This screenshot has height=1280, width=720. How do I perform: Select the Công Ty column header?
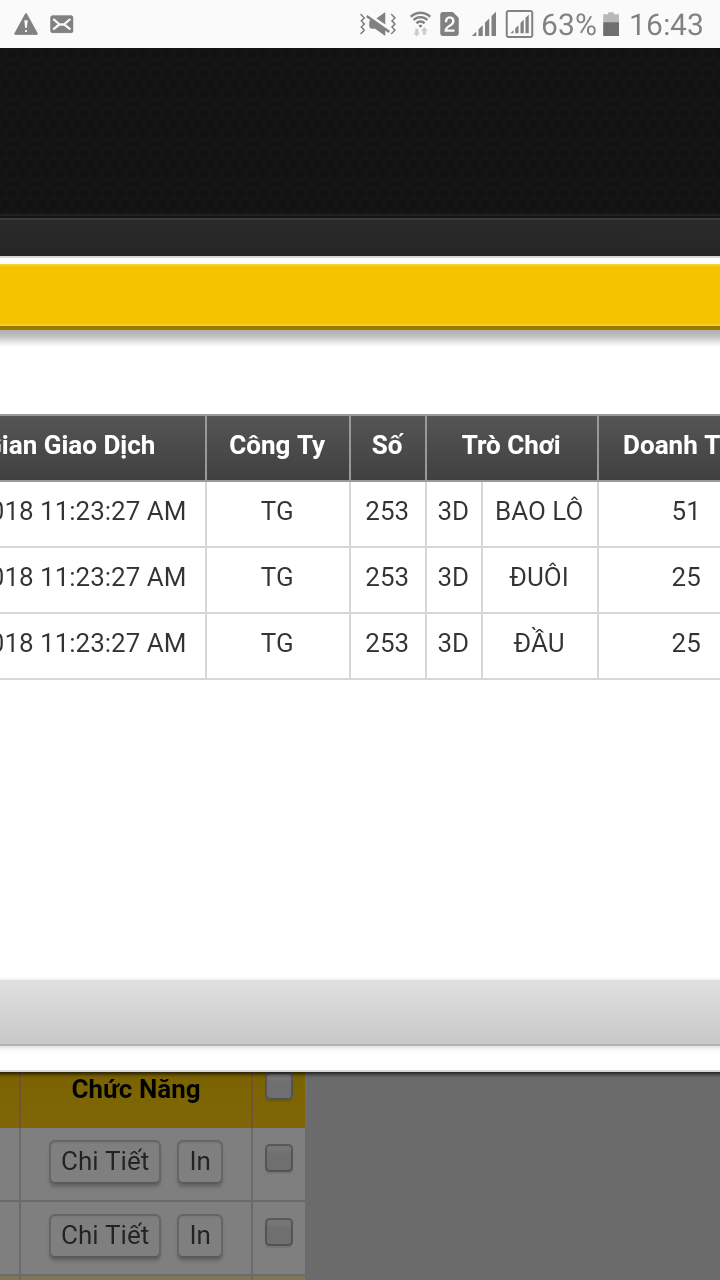click(278, 446)
